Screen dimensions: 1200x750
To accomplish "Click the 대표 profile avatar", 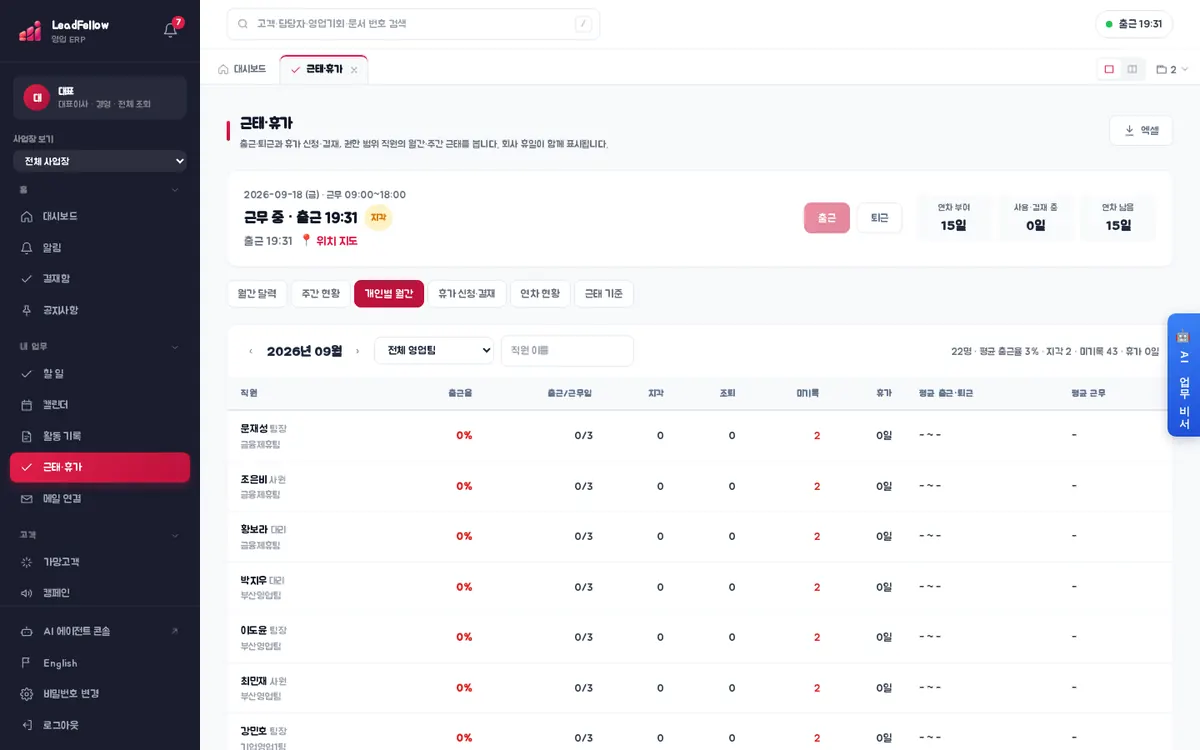I will 37,97.
